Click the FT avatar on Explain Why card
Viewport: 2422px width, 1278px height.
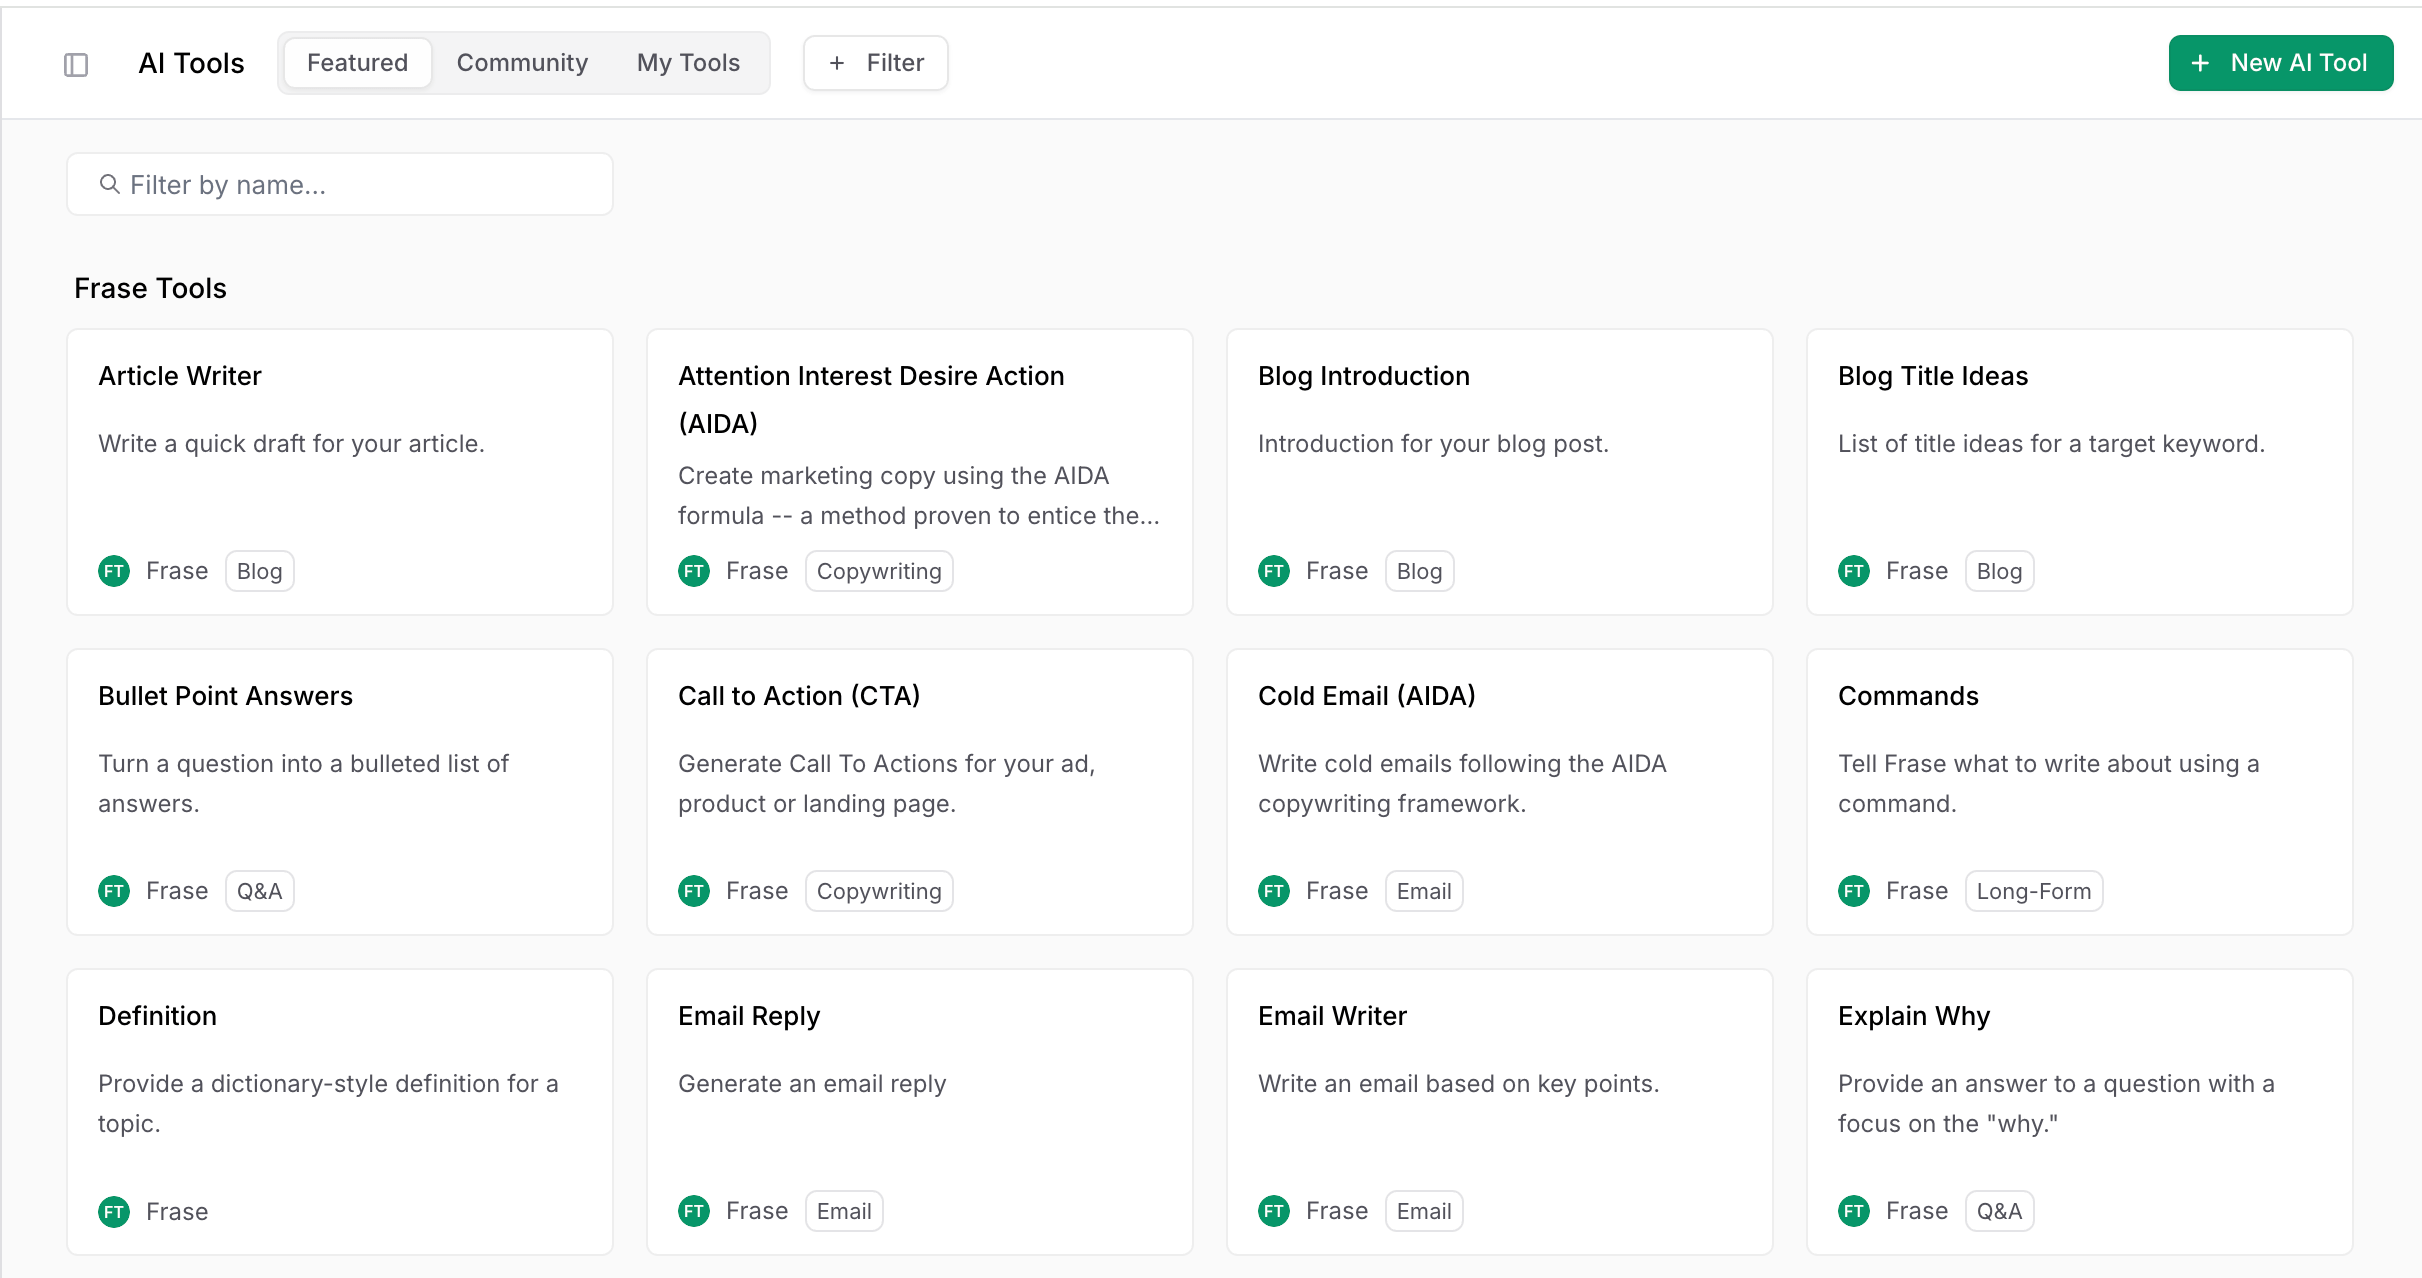tap(1854, 1211)
